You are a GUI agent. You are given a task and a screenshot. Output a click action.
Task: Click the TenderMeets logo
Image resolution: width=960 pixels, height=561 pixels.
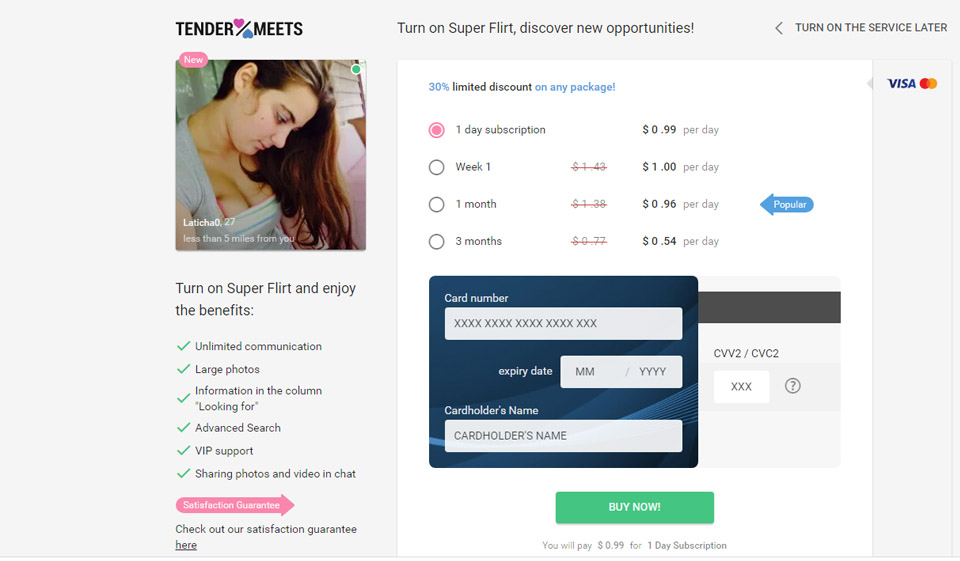tap(239, 29)
